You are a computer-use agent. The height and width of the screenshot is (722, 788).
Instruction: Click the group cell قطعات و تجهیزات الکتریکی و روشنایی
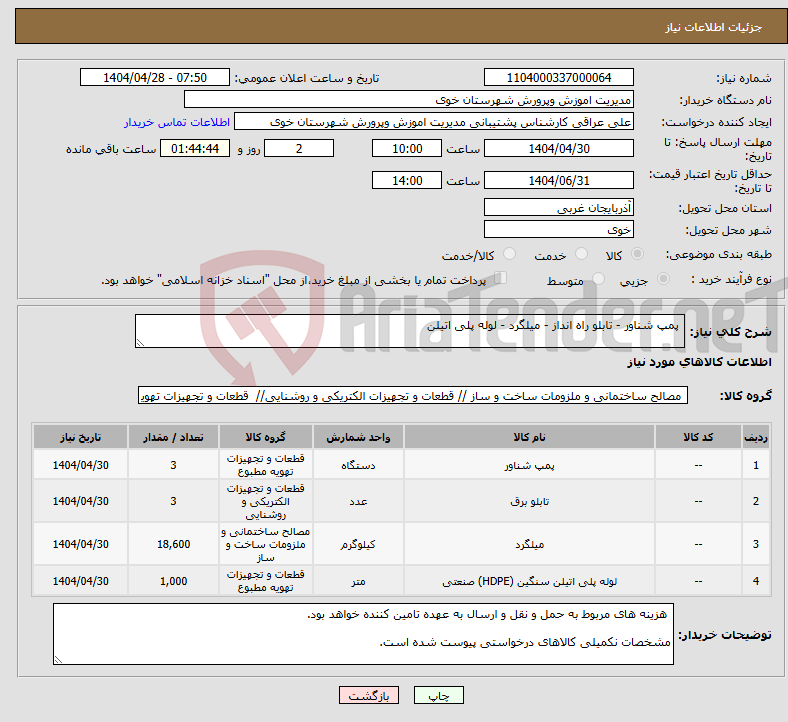tap(266, 501)
